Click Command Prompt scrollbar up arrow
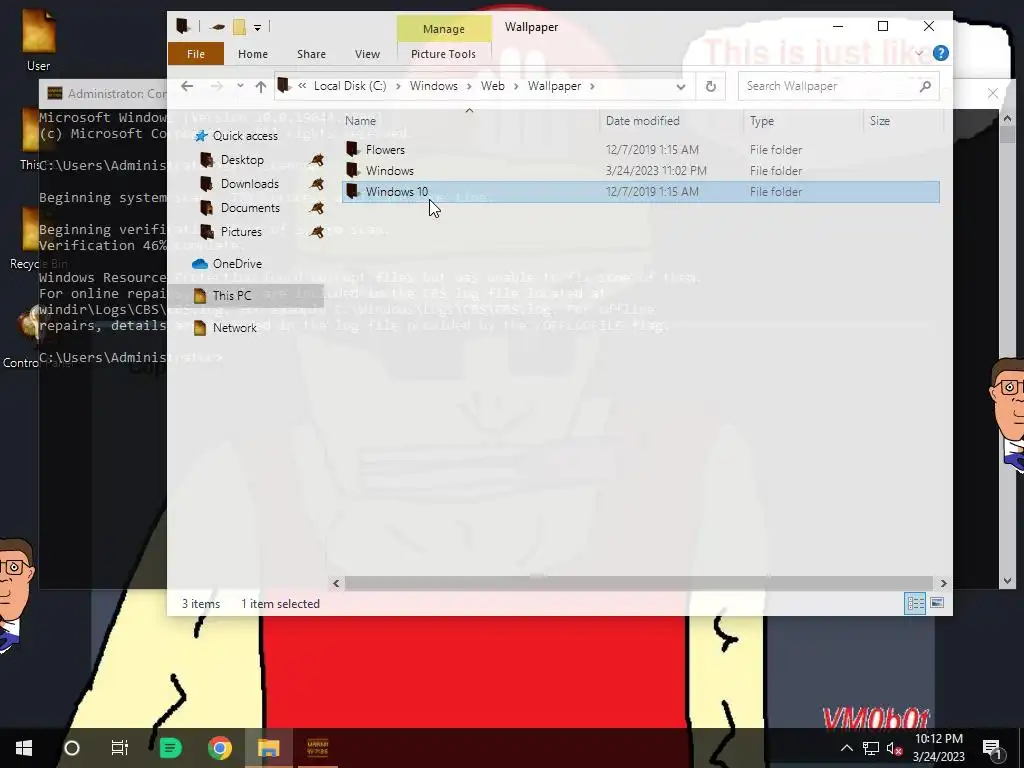This screenshot has height=768, width=1024. point(1007,118)
